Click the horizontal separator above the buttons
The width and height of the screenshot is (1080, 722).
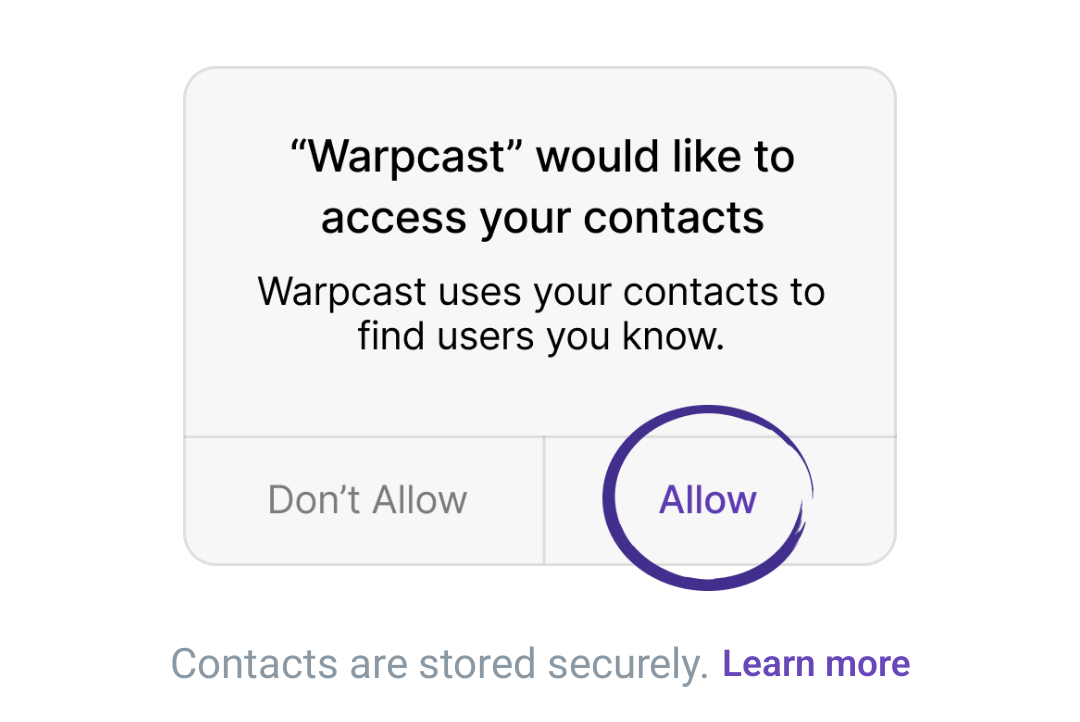541,436
